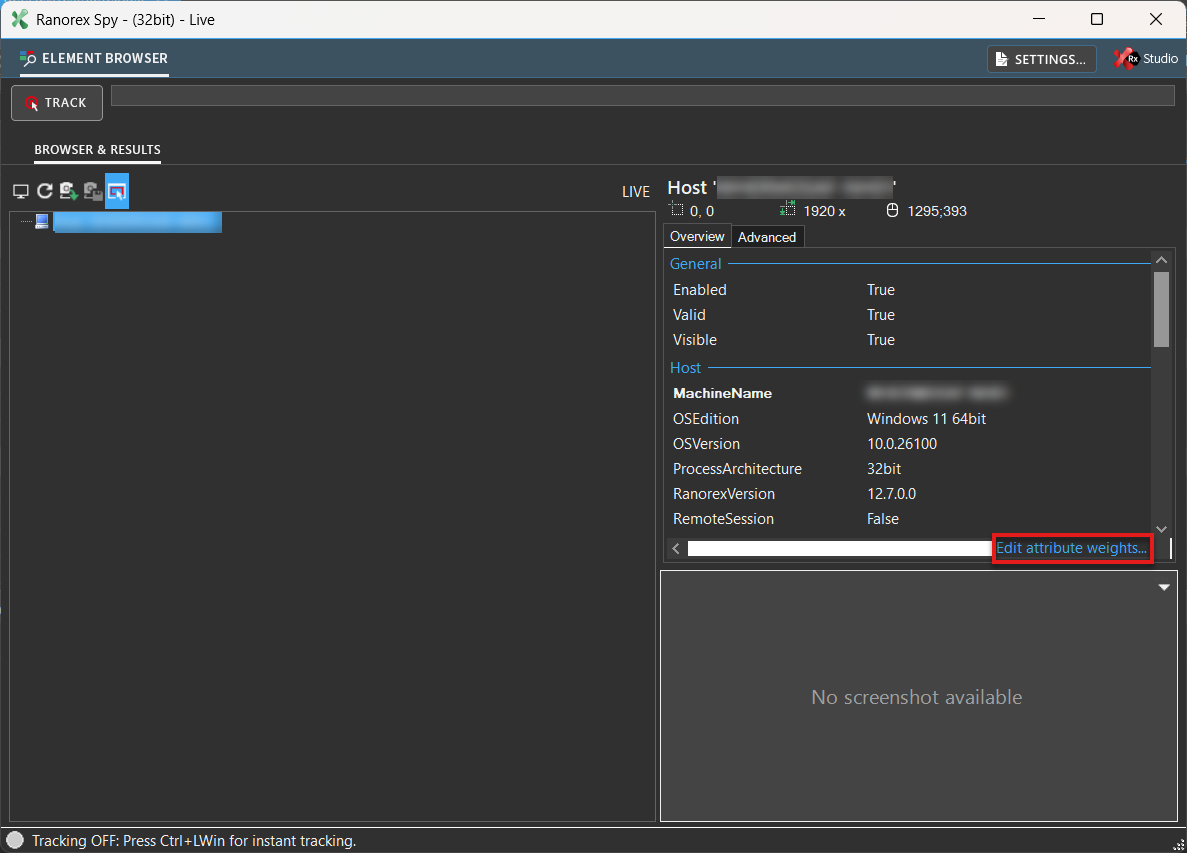Click the Visible property label
Image resolution: width=1187 pixels, height=853 pixels.
coord(694,340)
